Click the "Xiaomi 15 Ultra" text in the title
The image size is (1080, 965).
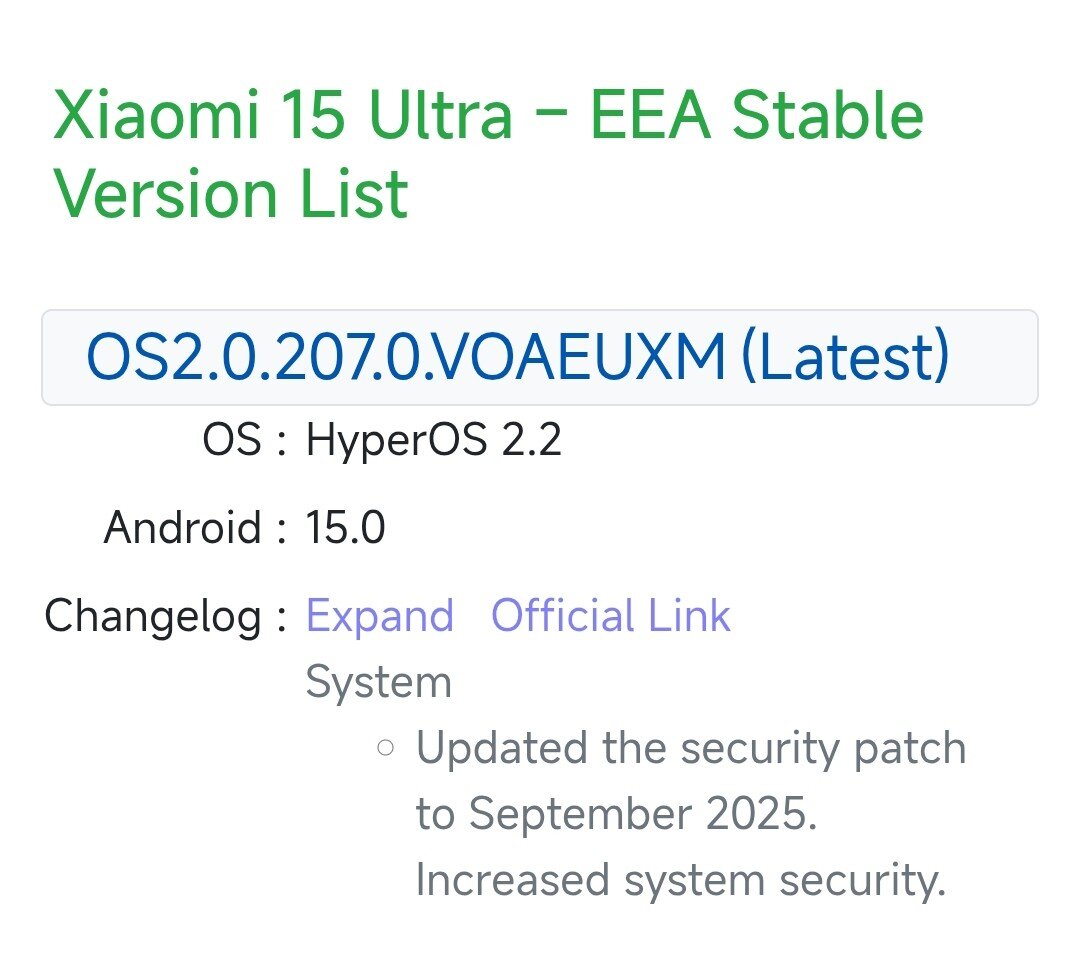click(282, 115)
